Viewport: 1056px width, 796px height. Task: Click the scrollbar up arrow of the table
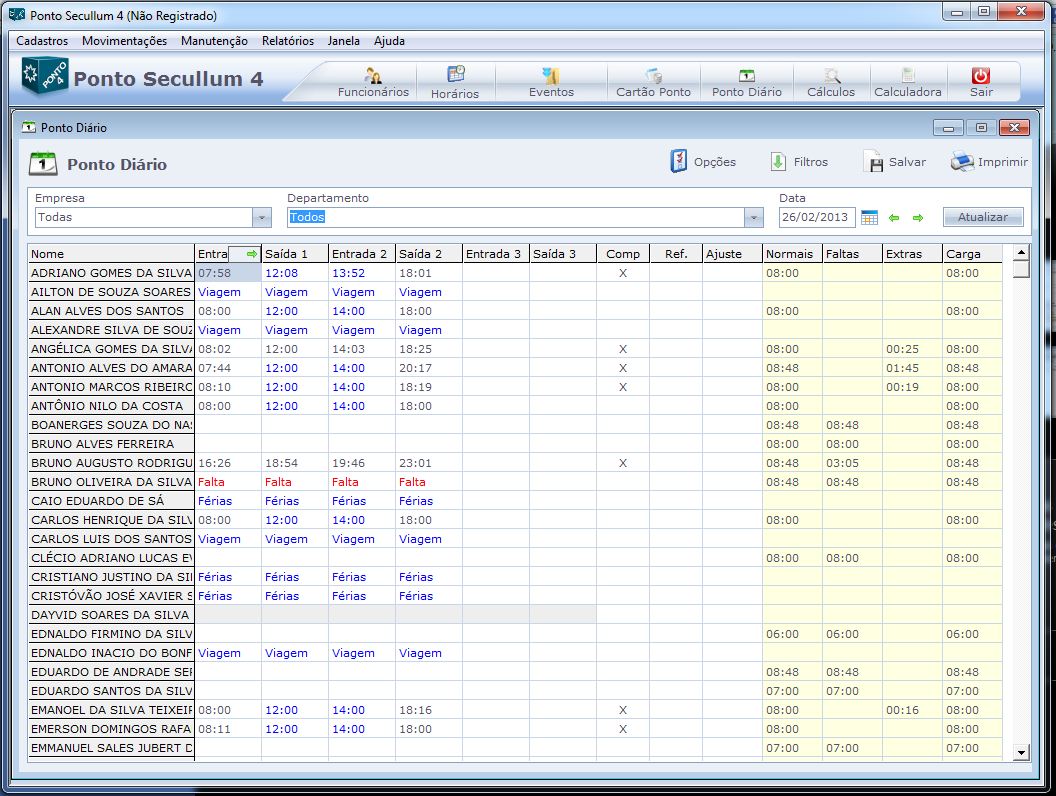pyautogui.click(x=1021, y=253)
